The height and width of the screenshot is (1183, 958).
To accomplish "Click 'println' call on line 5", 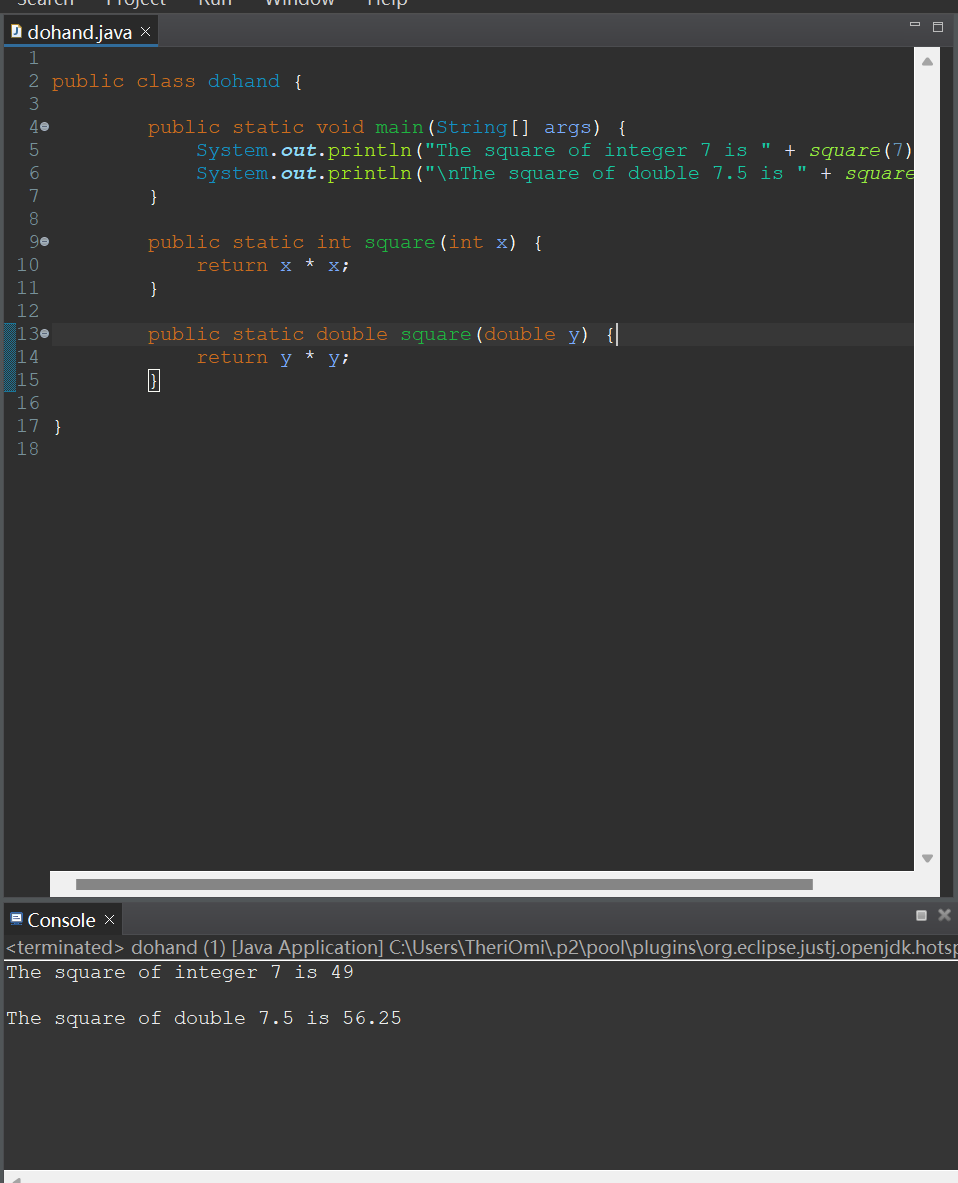I will click(x=370, y=151).
